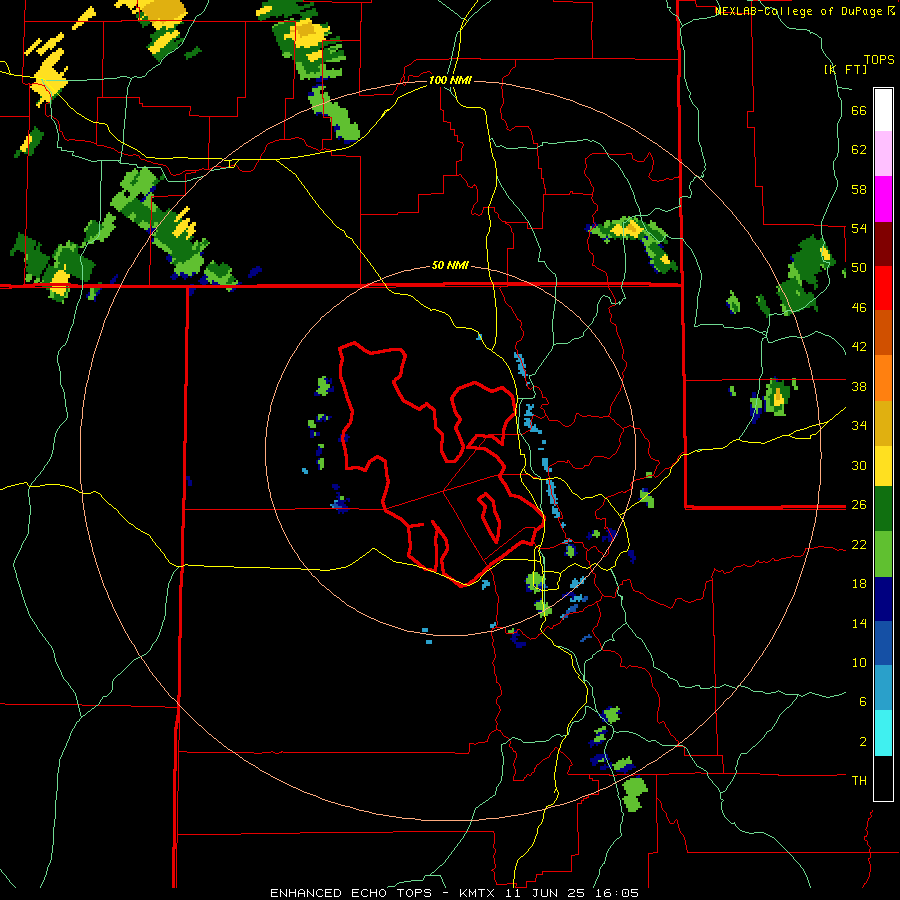Click the bright red legend swatch near 46-50
Viewport: 900px width, 900px height.
pos(883,288)
